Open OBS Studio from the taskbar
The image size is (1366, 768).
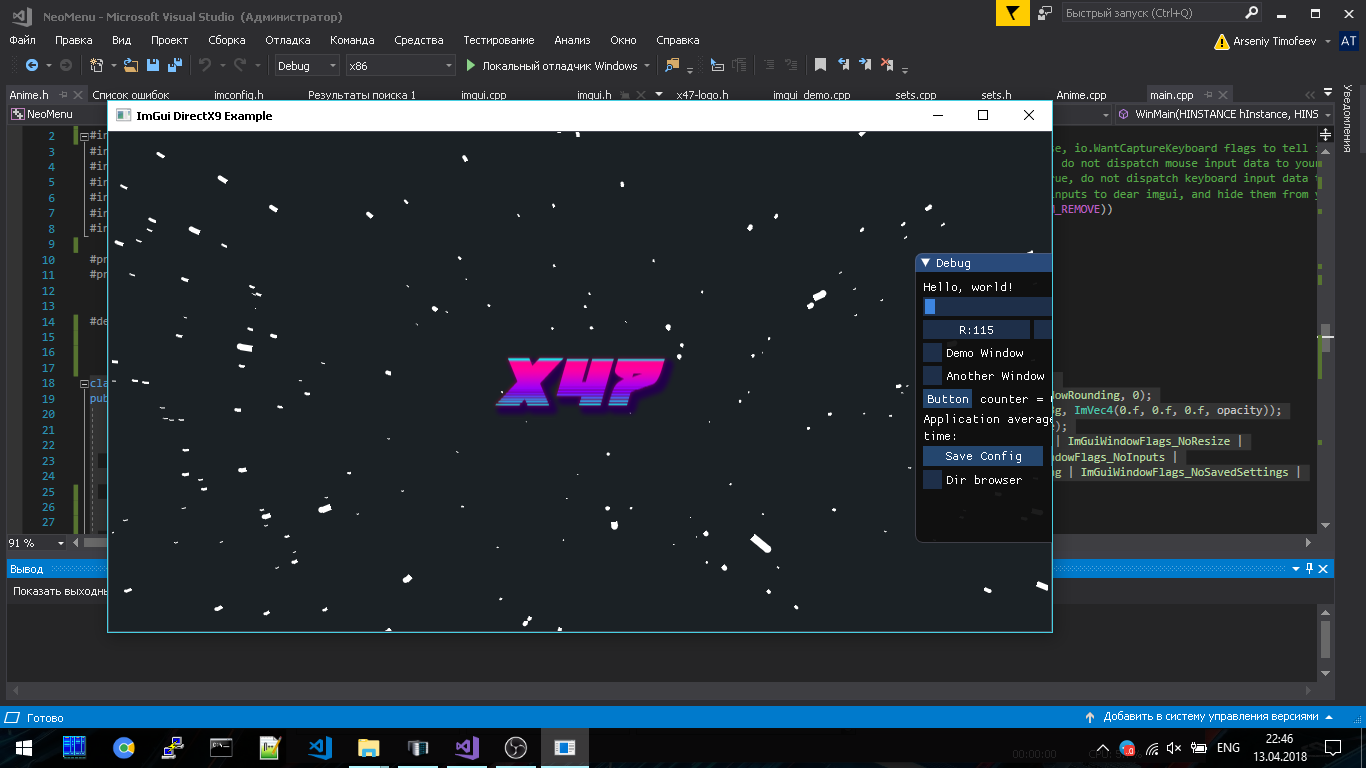[516, 747]
